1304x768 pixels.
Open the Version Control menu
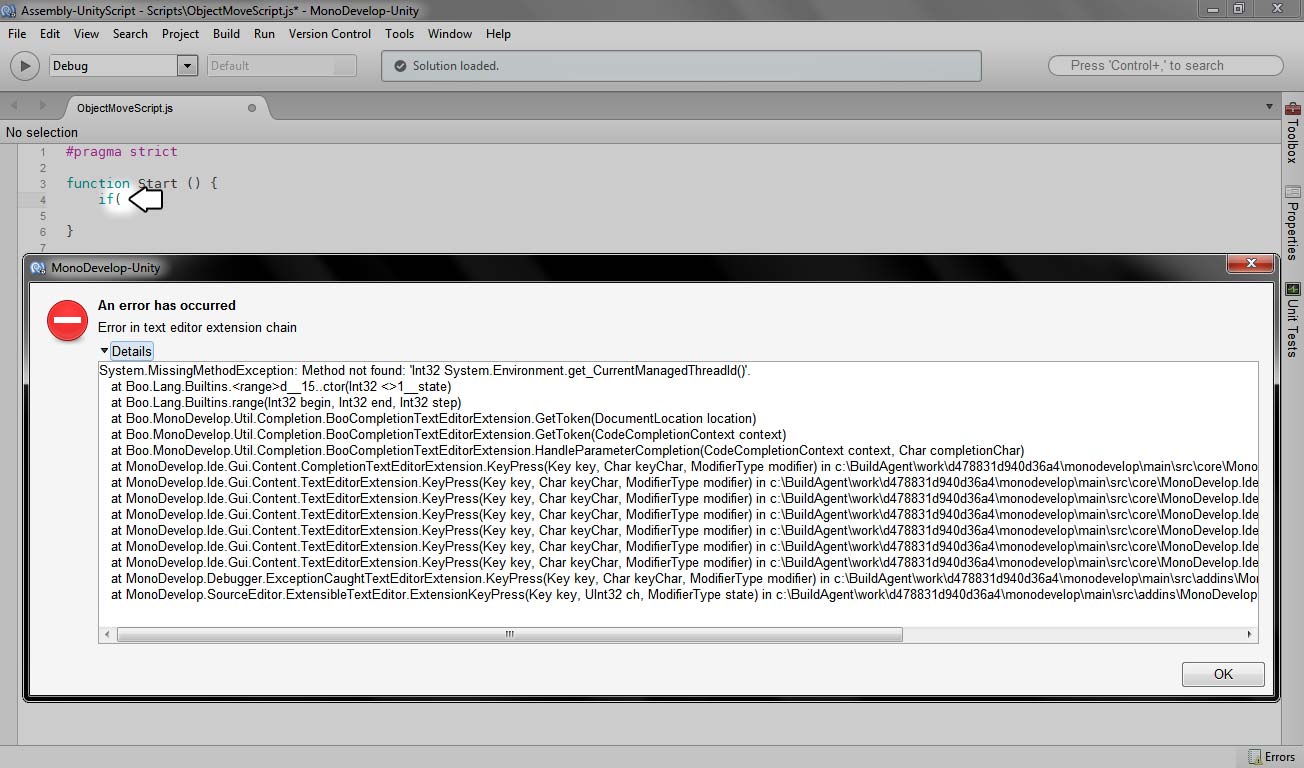click(329, 33)
